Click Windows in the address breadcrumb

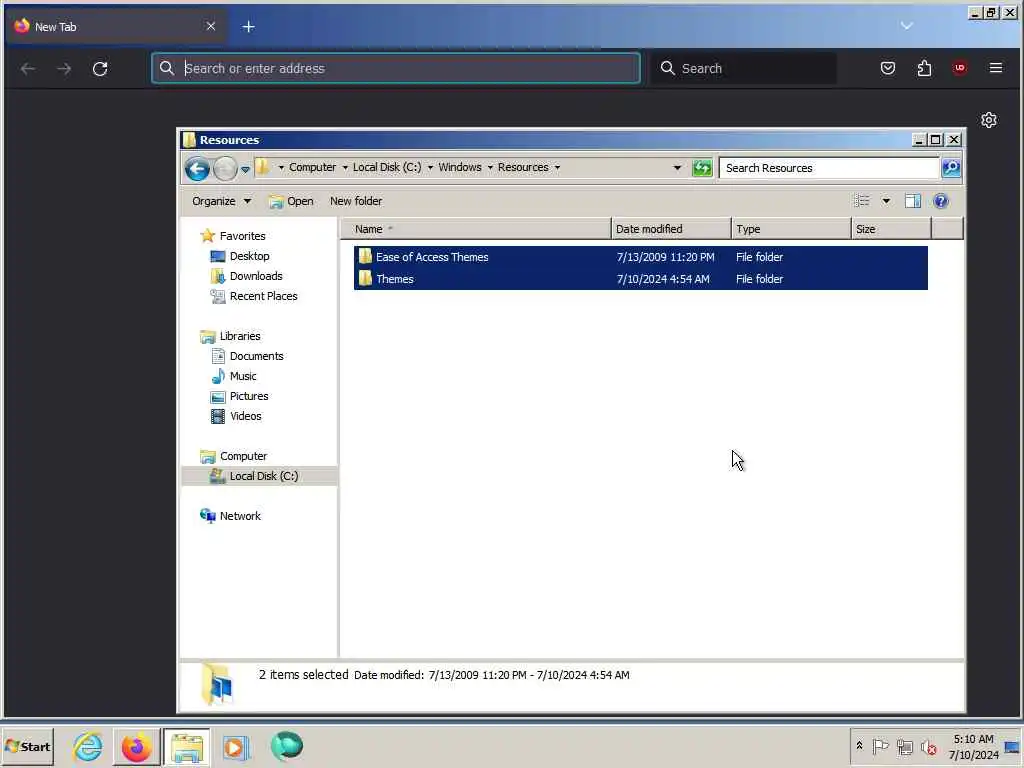tap(460, 167)
